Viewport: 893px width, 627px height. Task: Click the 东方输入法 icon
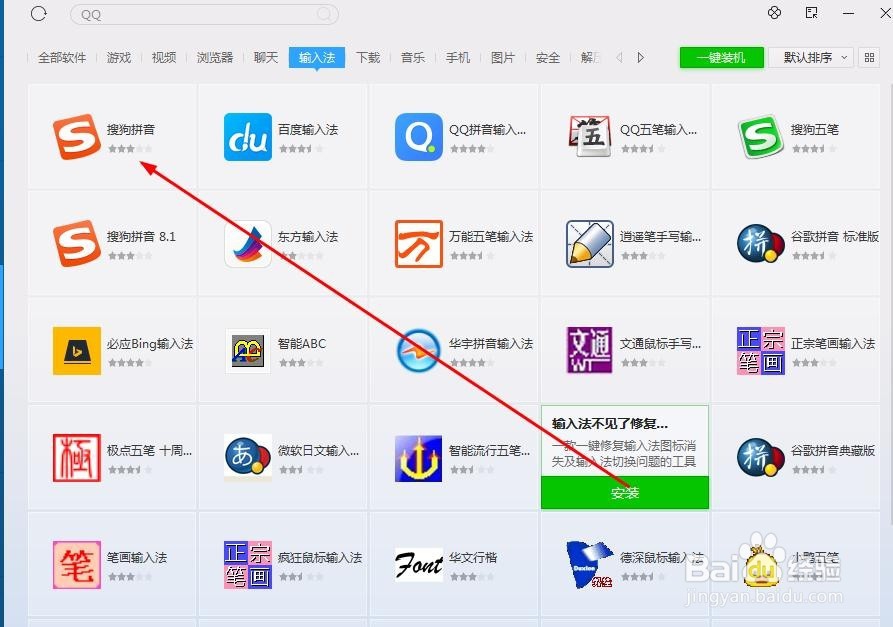248,244
